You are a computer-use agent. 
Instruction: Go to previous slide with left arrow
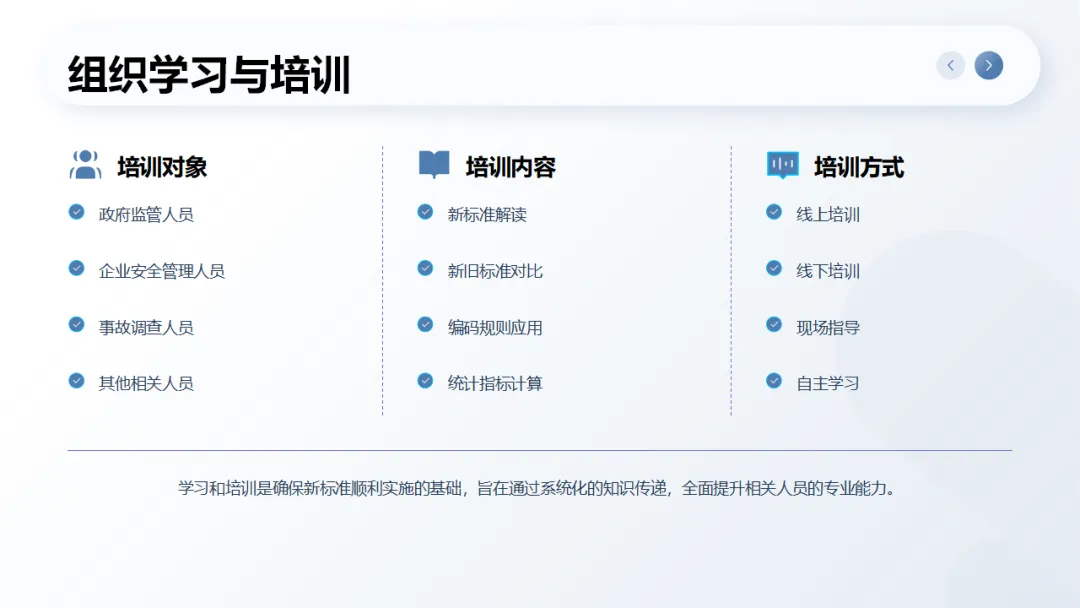(x=951, y=65)
